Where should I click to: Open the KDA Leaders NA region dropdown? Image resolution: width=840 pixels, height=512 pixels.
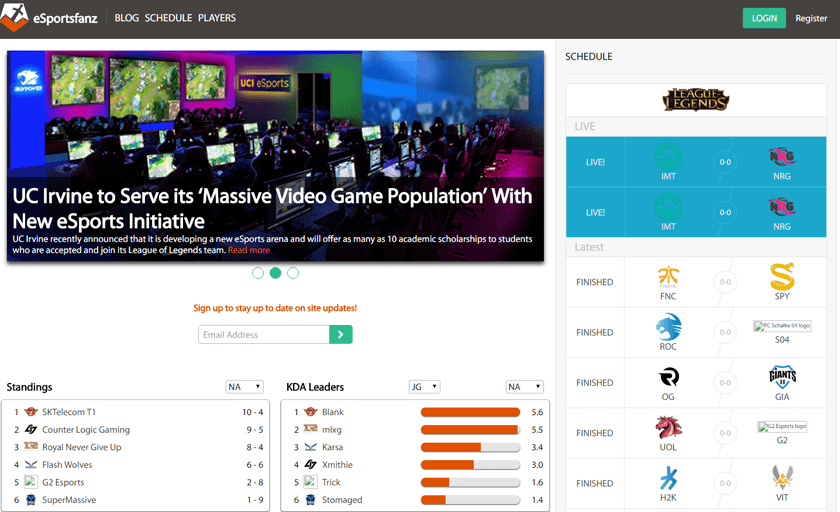[524, 387]
